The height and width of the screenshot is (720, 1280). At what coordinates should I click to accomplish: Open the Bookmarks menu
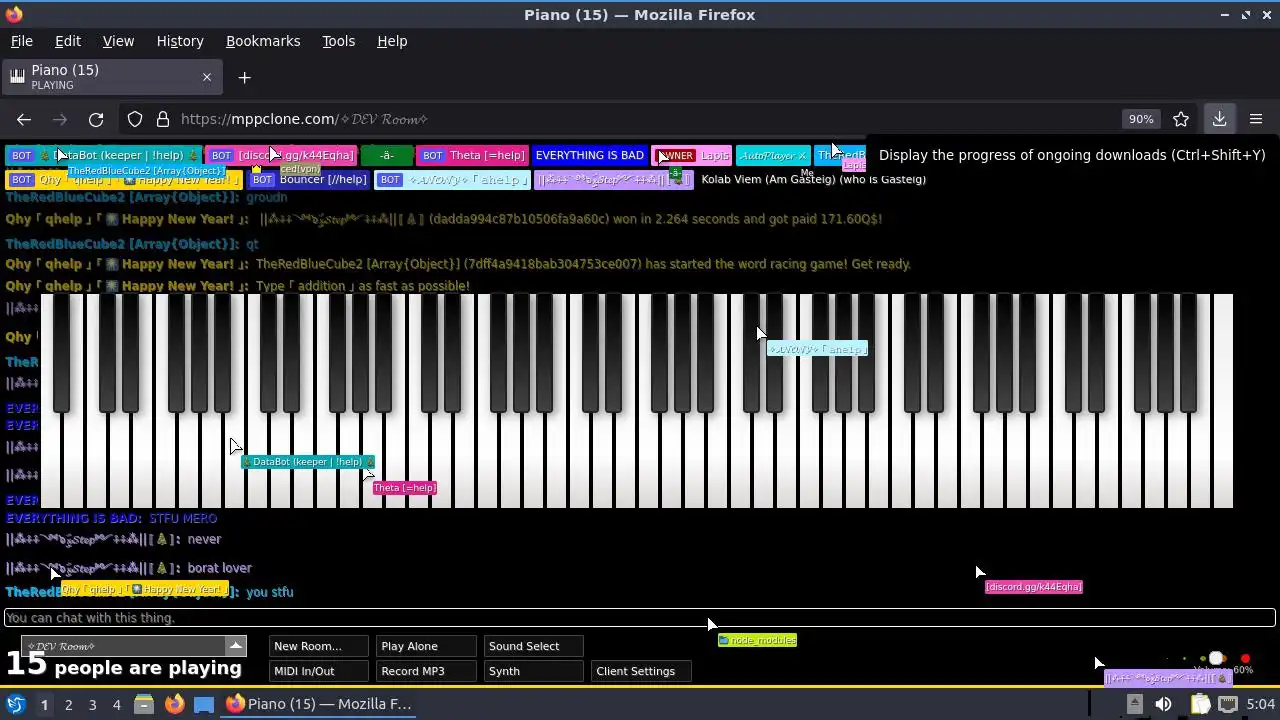263,41
